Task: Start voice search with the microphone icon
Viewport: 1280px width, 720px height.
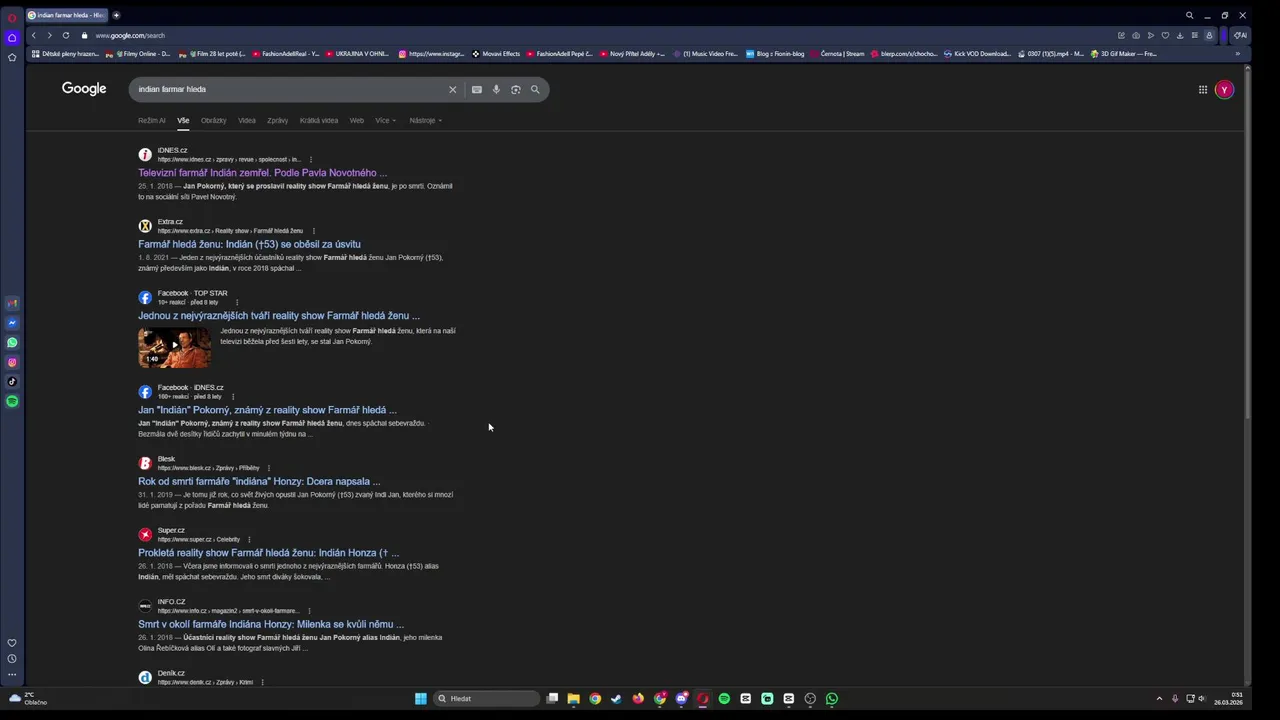Action: click(496, 89)
